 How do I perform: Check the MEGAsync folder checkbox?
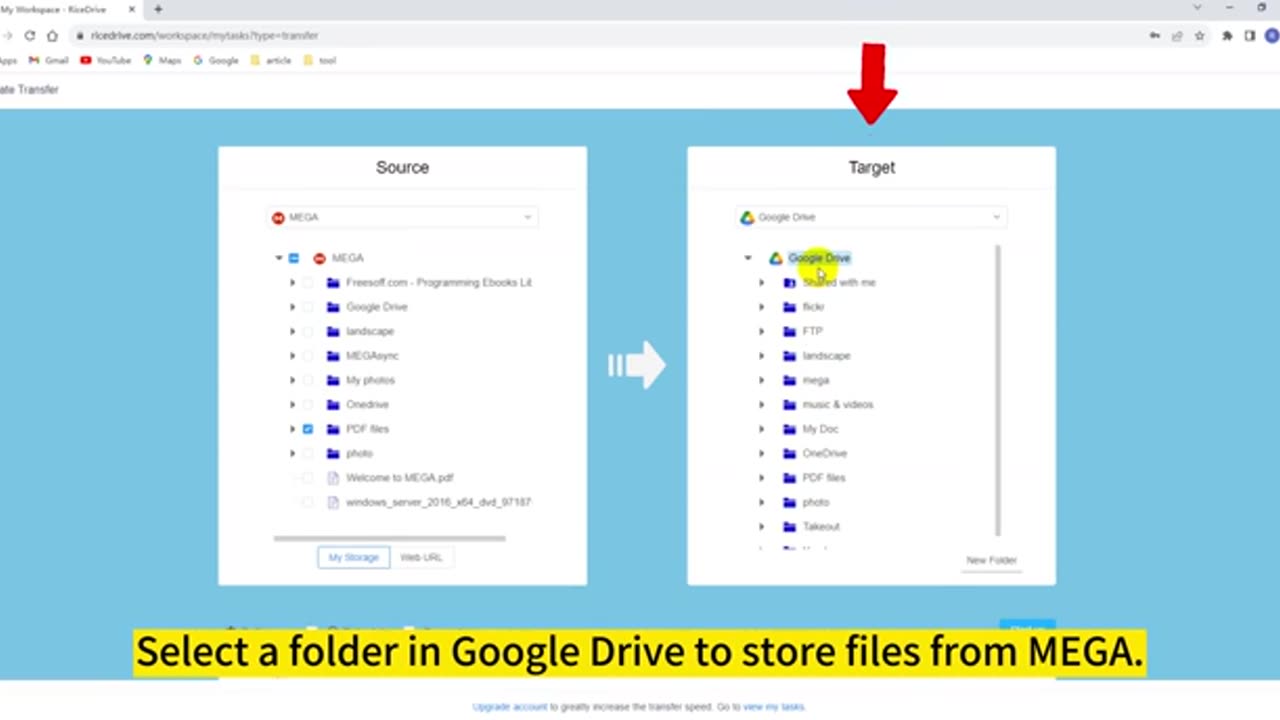point(308,356)
